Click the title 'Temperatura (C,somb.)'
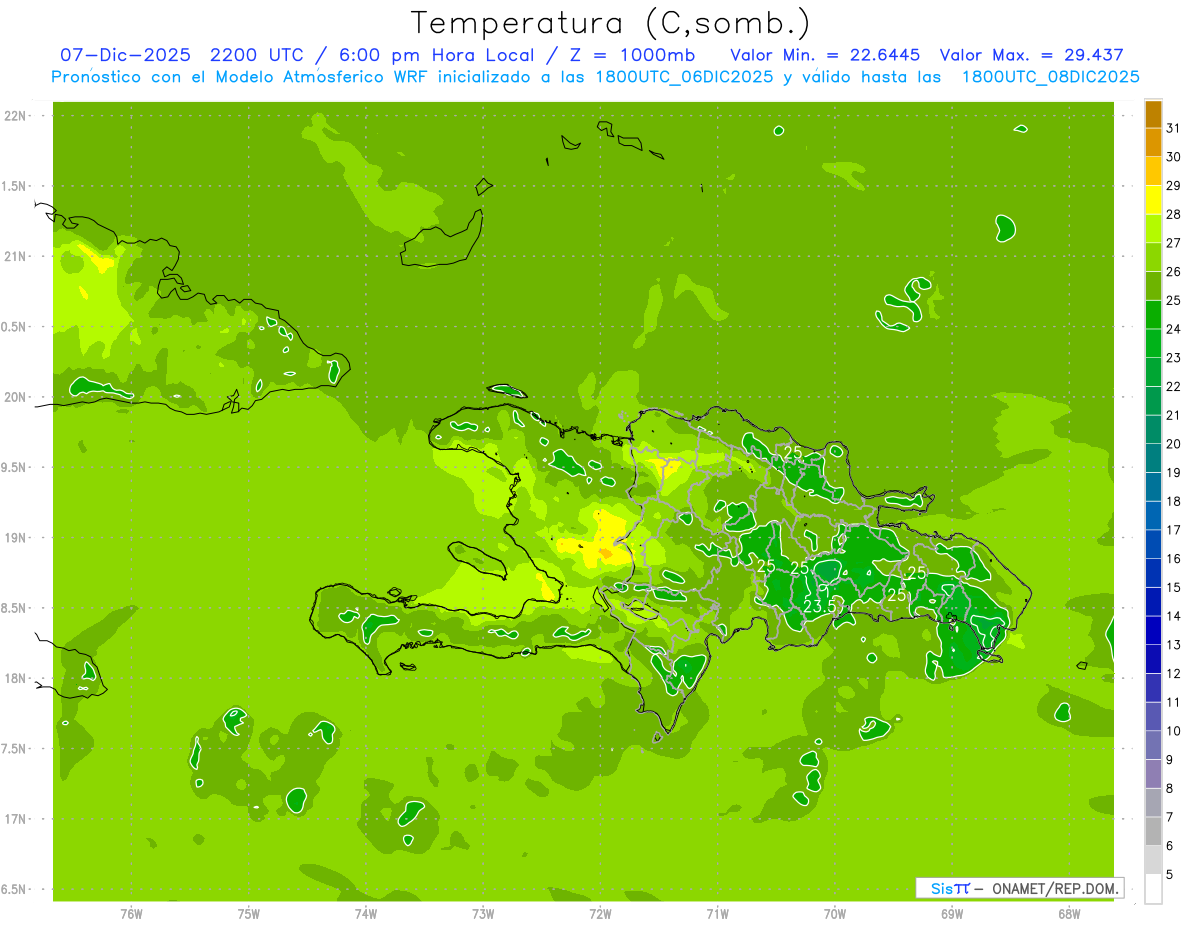Viewport: 1200px width, 927px height. tap(611, 23)
